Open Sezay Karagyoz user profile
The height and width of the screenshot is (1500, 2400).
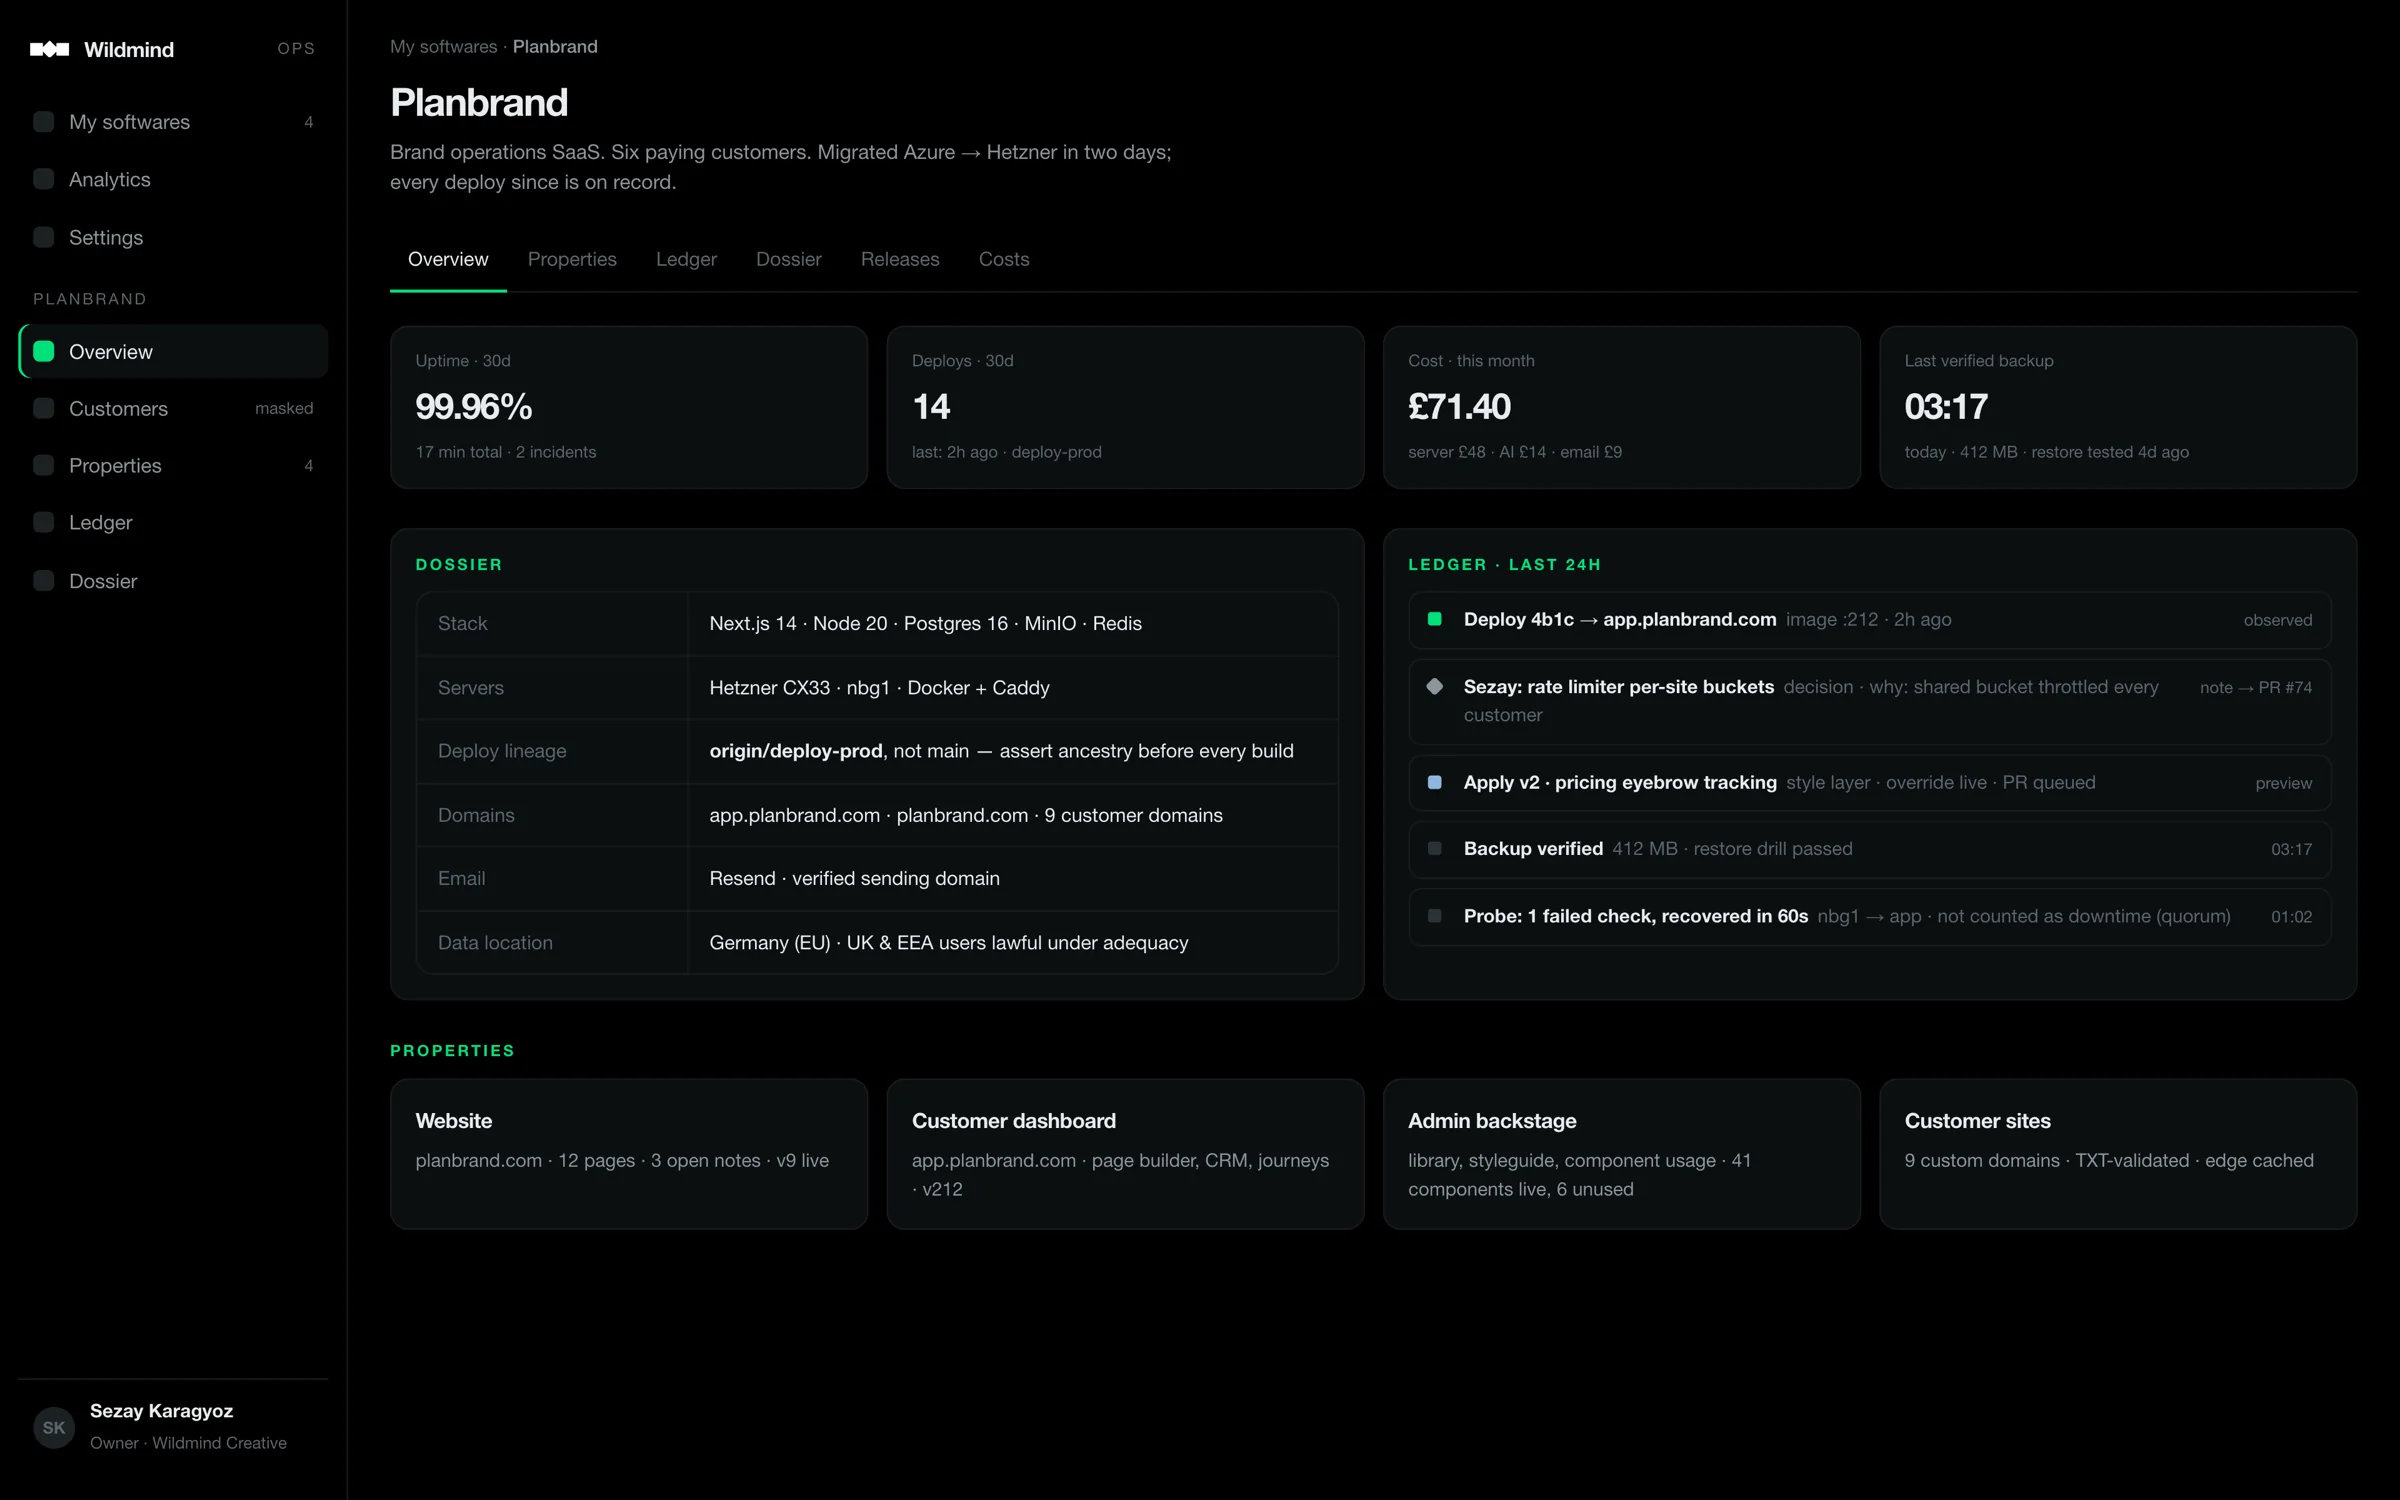click(173, 1427)
